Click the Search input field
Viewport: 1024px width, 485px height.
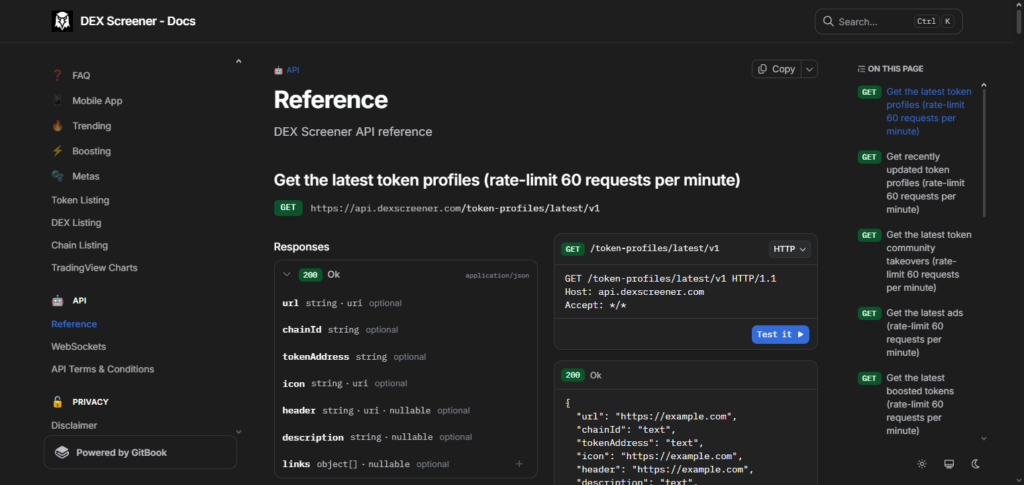coord(888,22)
